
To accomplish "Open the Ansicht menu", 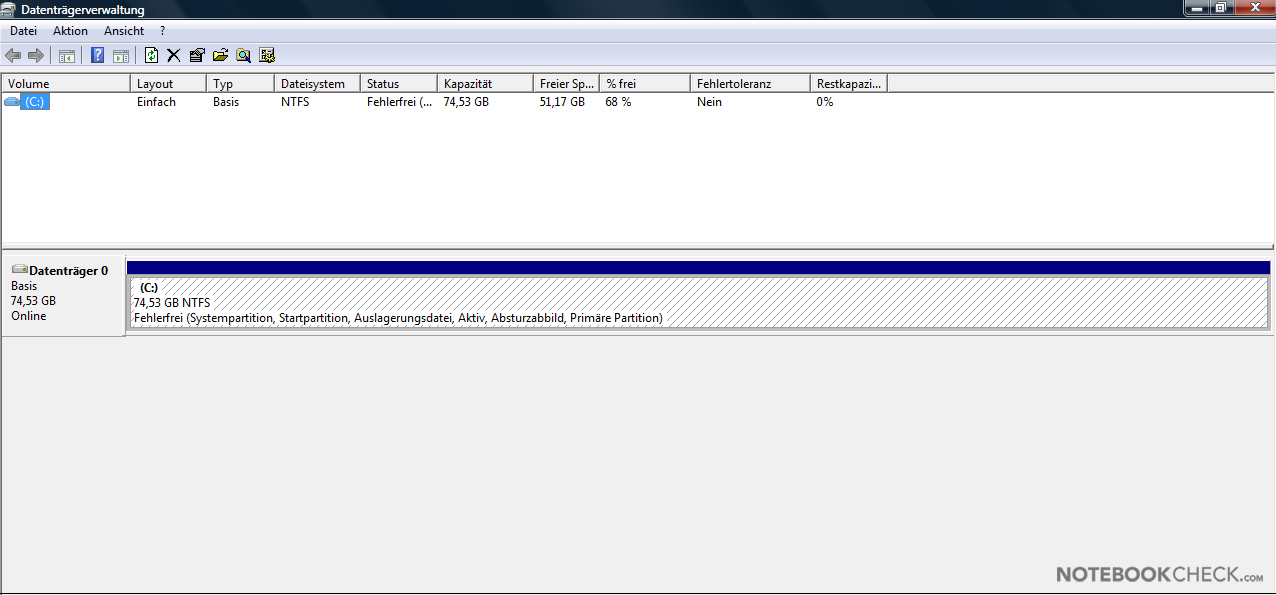I will click(124, 31).
